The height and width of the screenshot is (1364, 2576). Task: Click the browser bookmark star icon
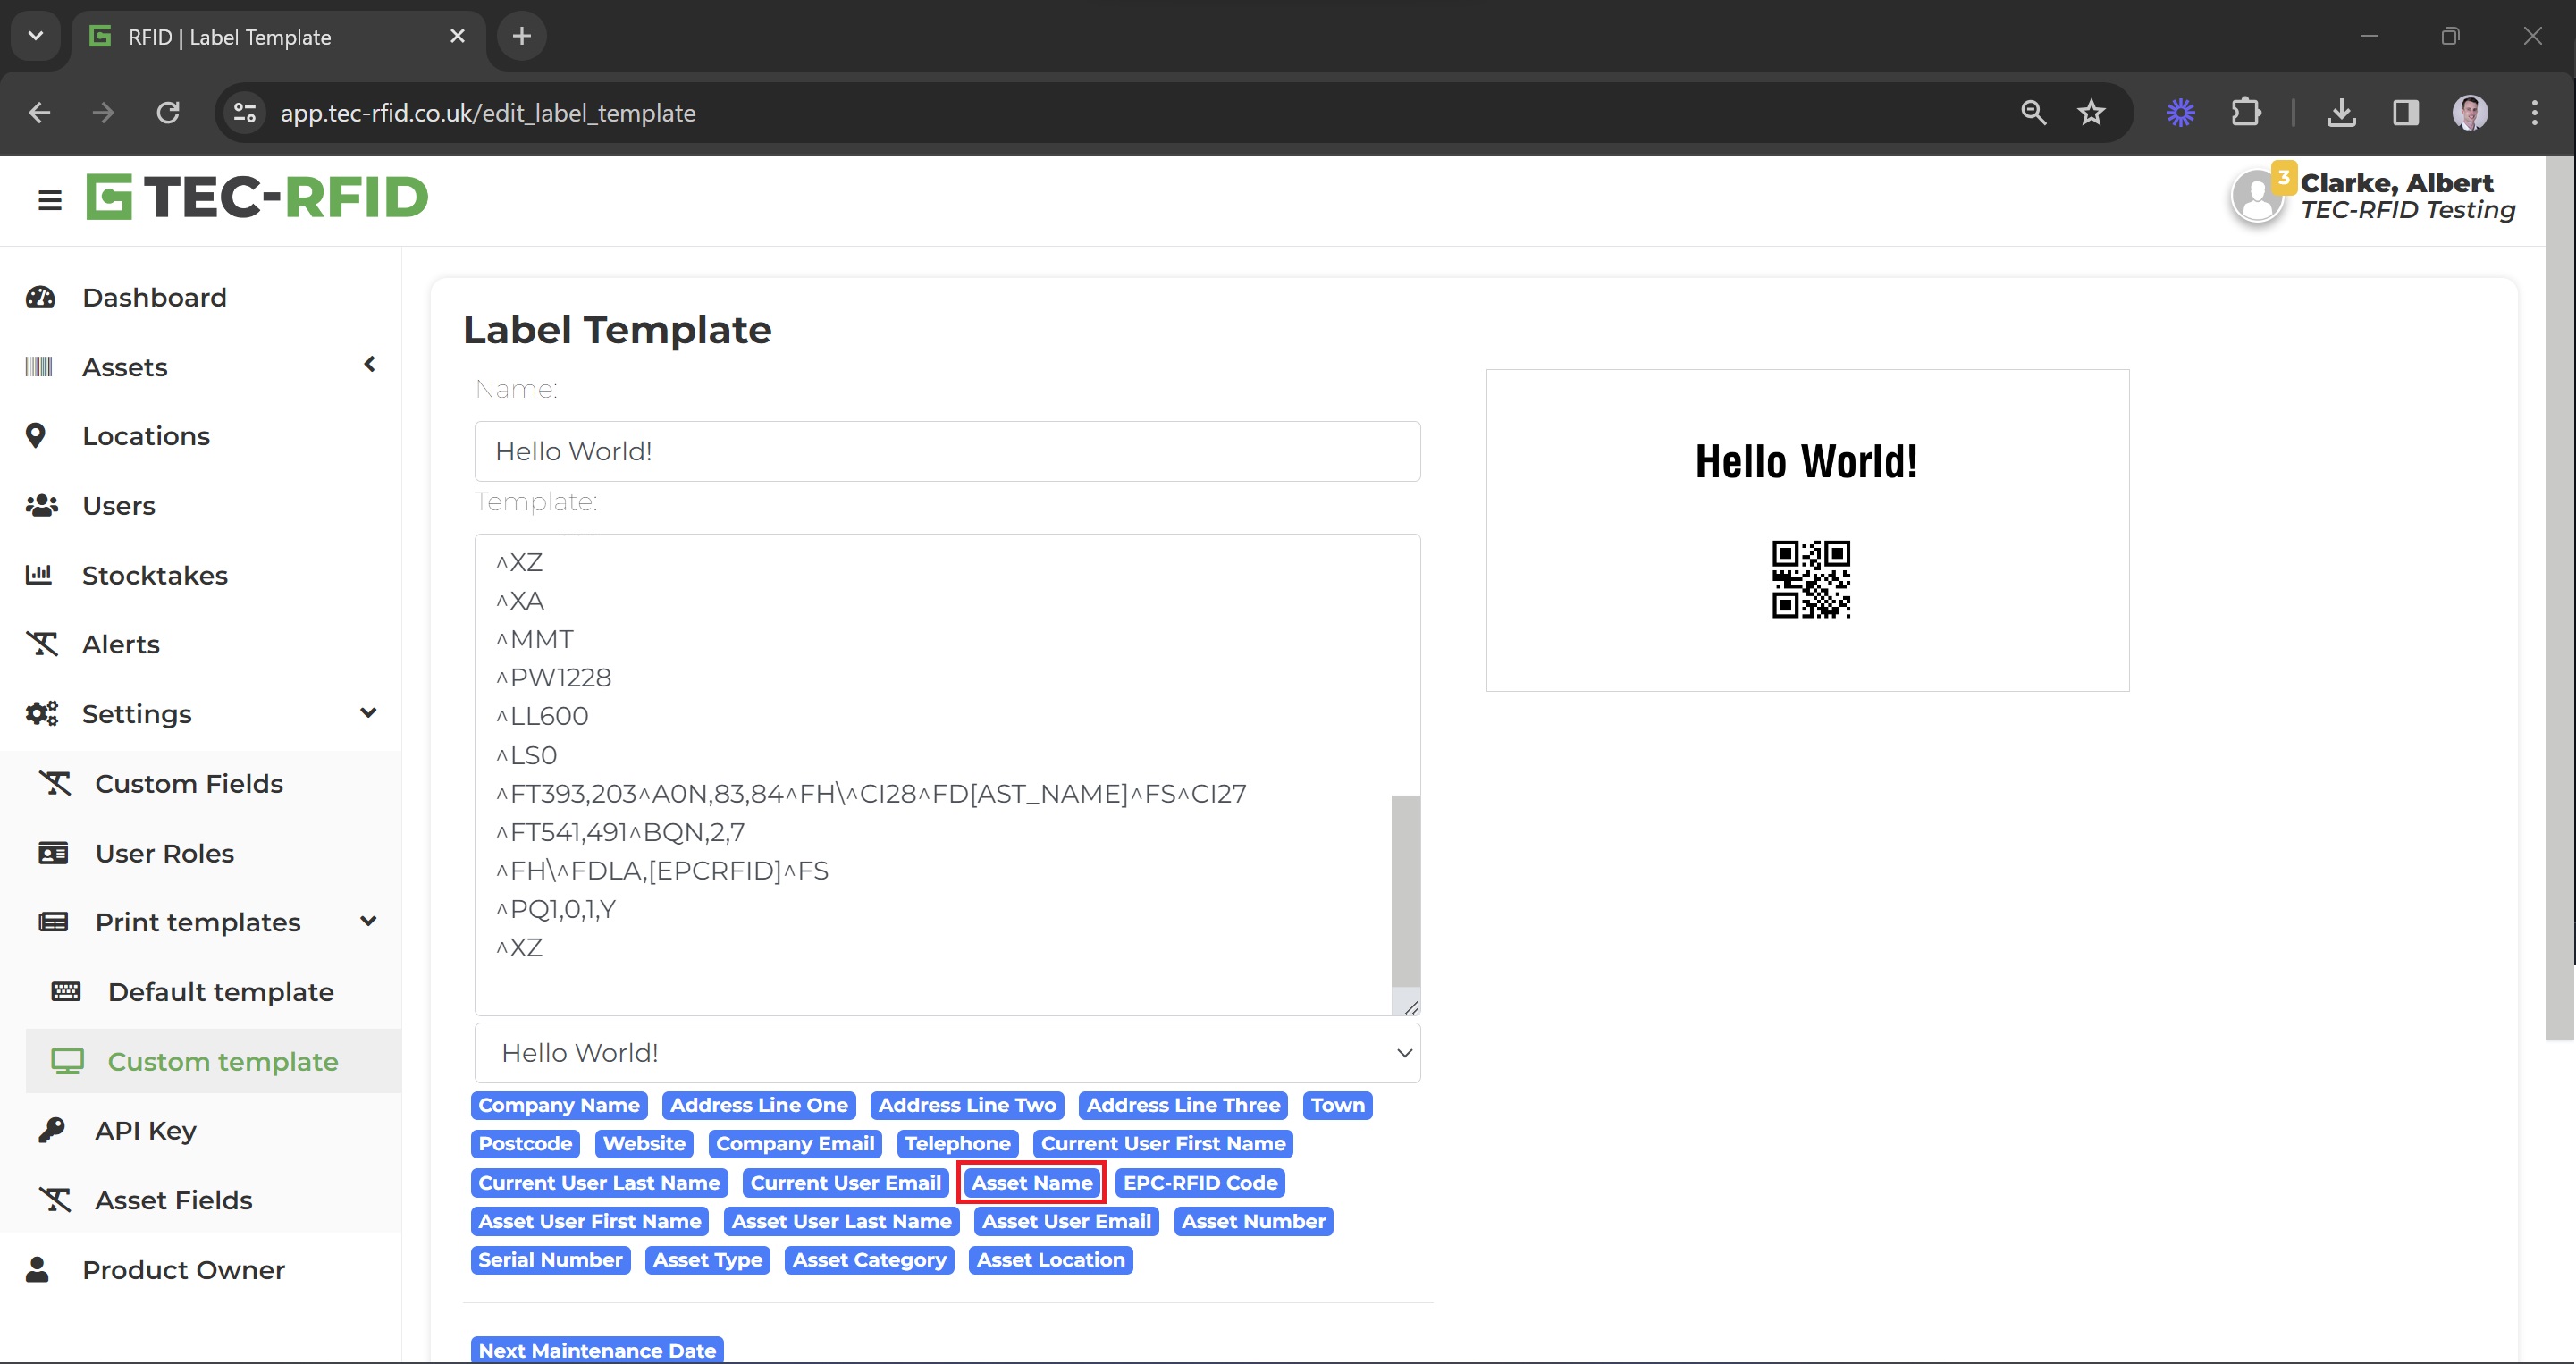(2091, 112)
